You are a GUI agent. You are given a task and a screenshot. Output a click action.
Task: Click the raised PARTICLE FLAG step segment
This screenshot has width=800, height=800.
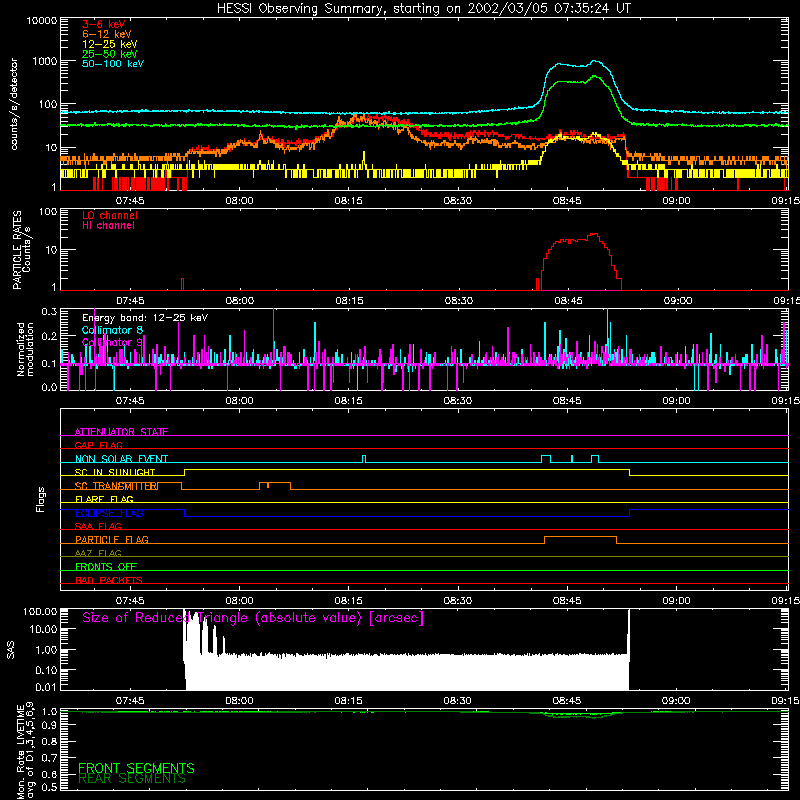click(581, 537)
